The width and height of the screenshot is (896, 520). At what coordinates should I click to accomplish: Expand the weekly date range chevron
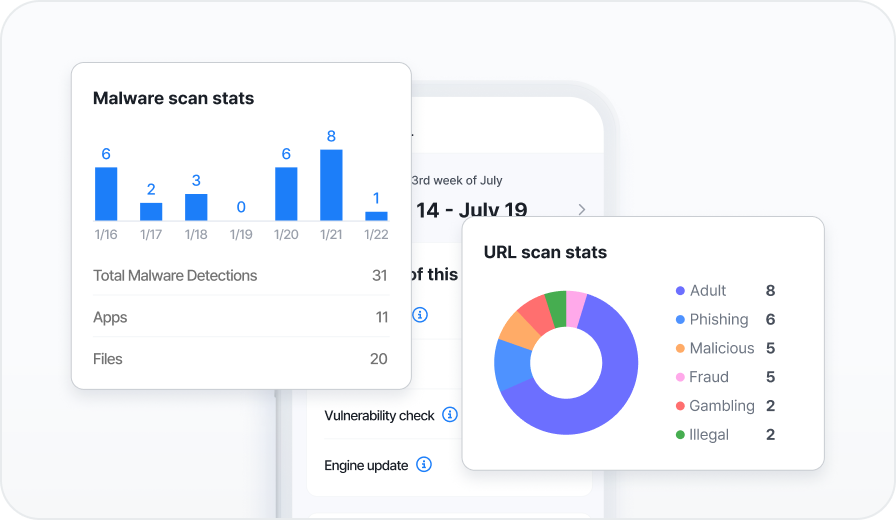pyautogui.click(x=582, y=210)
